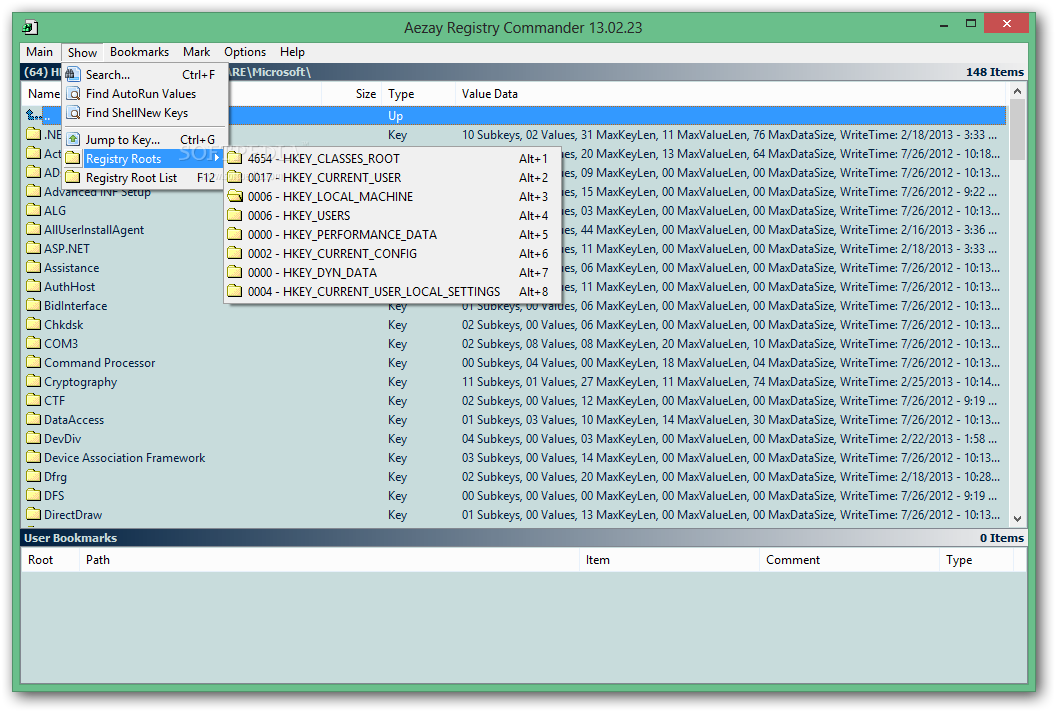
Task: Click the ALG folder icon
Action: pyautogui.click(x=34, y=210)
